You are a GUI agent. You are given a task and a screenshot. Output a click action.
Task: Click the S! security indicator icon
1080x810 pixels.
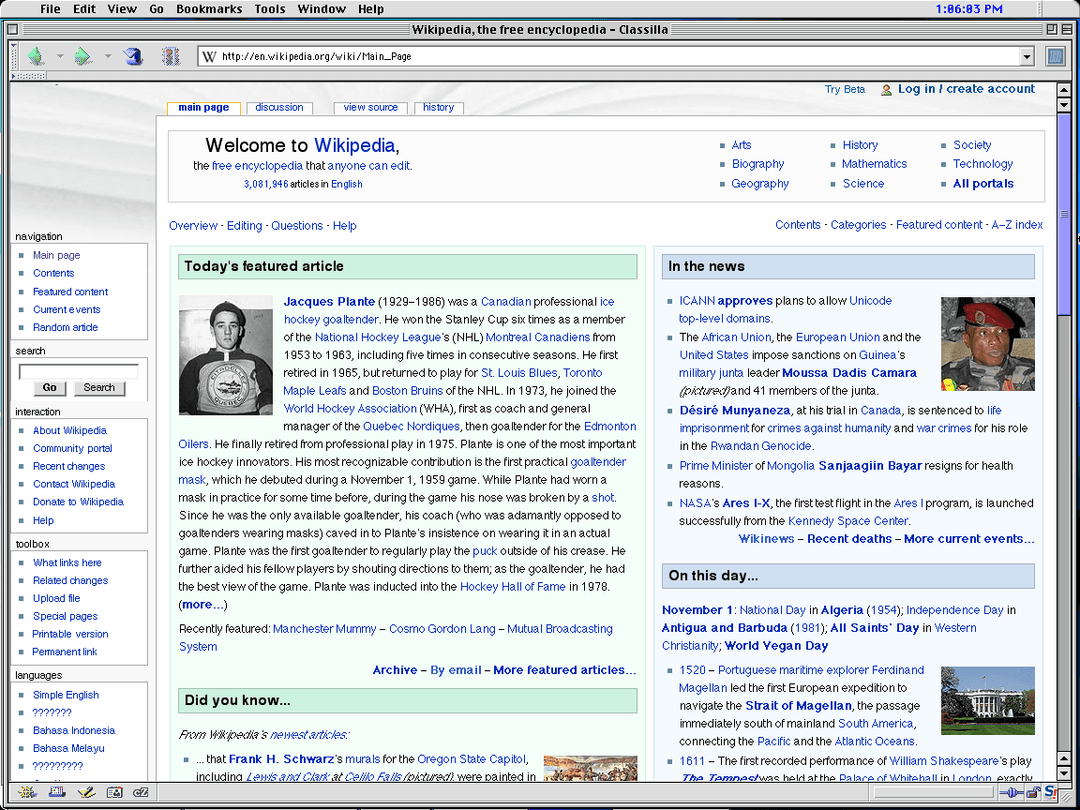tap(1049, 792)
